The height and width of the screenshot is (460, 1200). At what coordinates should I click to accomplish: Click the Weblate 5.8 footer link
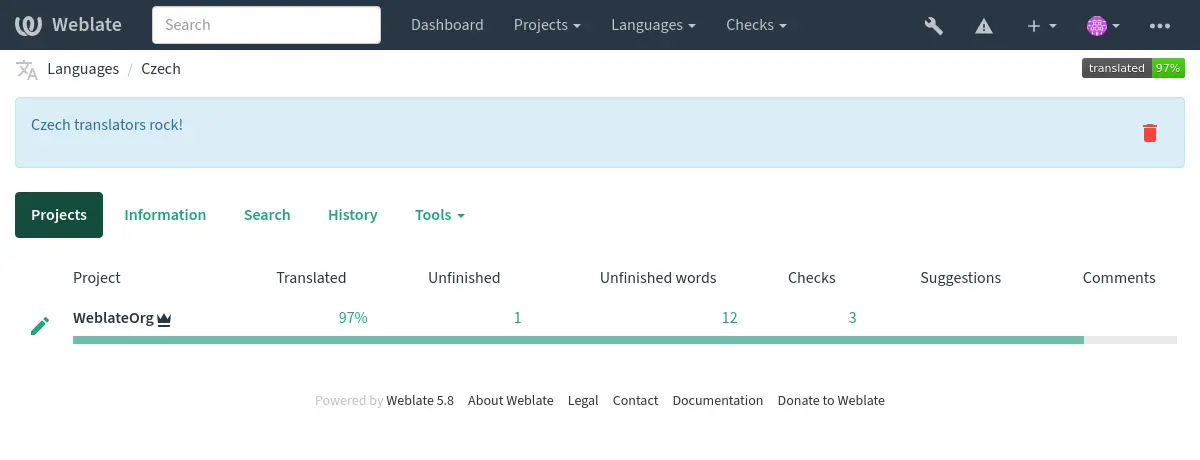click(420, 400)
